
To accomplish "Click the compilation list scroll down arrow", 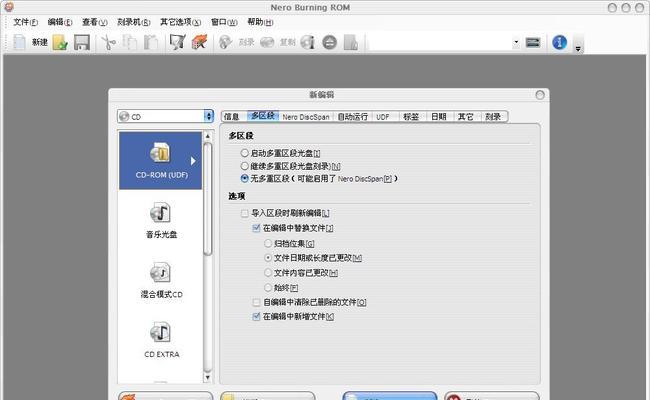I will coord(208,377).
